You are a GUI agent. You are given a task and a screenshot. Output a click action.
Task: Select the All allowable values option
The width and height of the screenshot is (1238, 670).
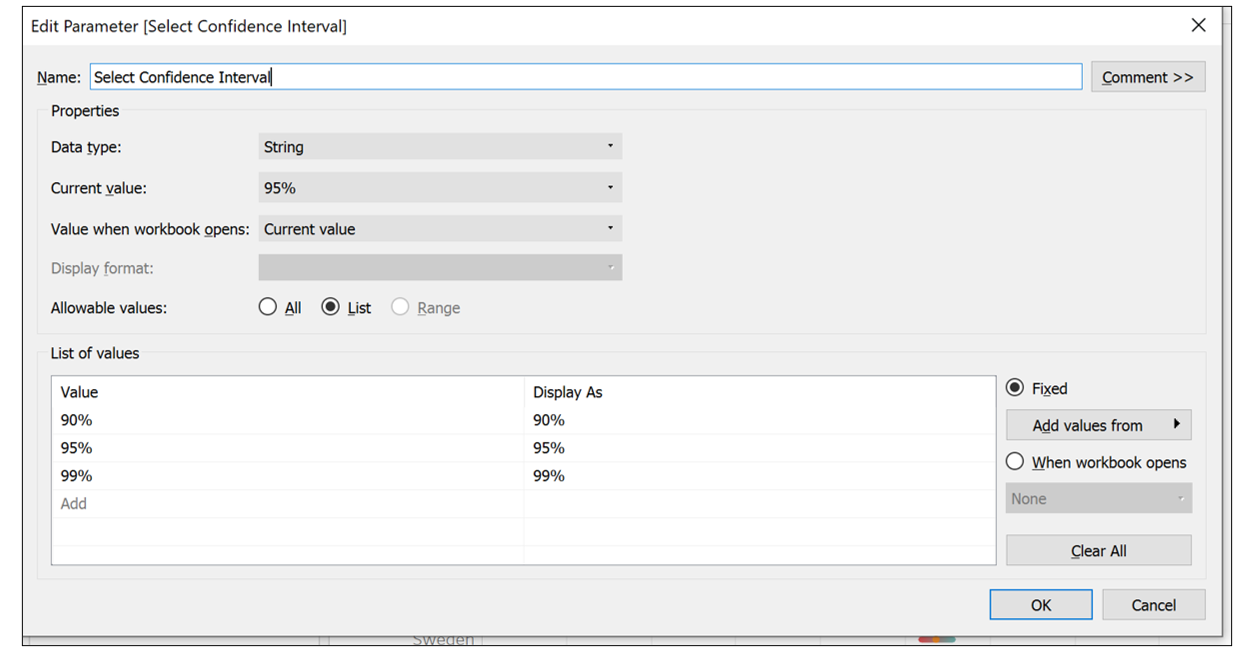[268, 308]
